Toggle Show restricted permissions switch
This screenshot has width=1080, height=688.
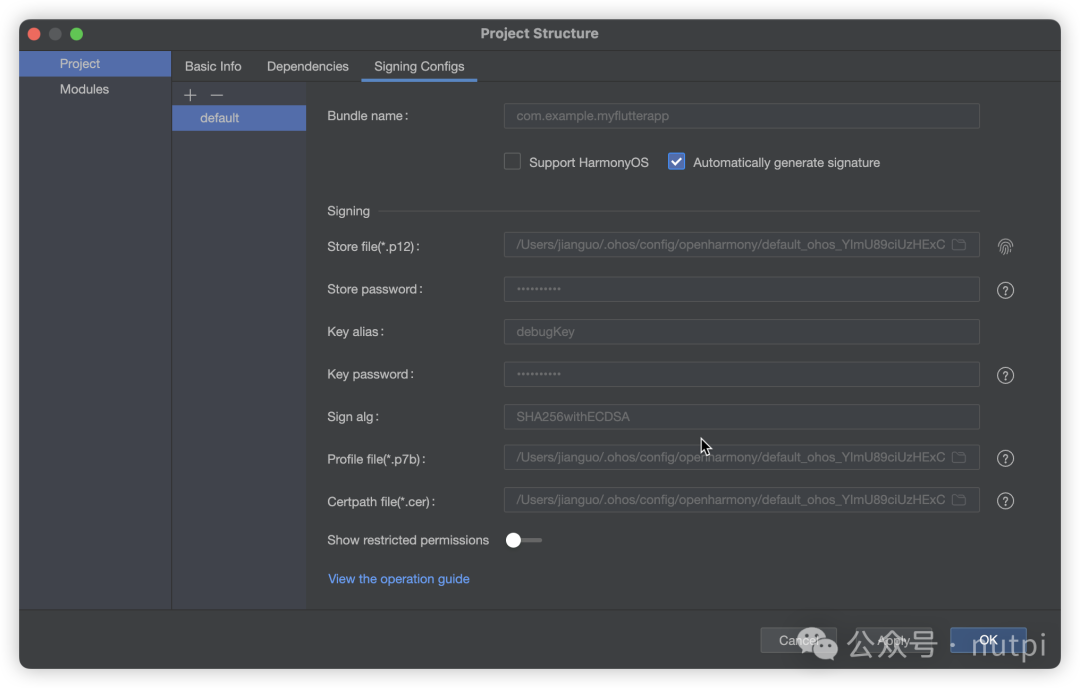[523, 541]
